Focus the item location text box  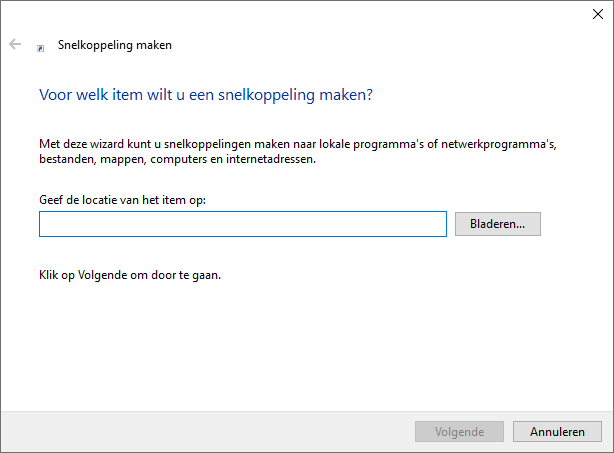point(243,224)
